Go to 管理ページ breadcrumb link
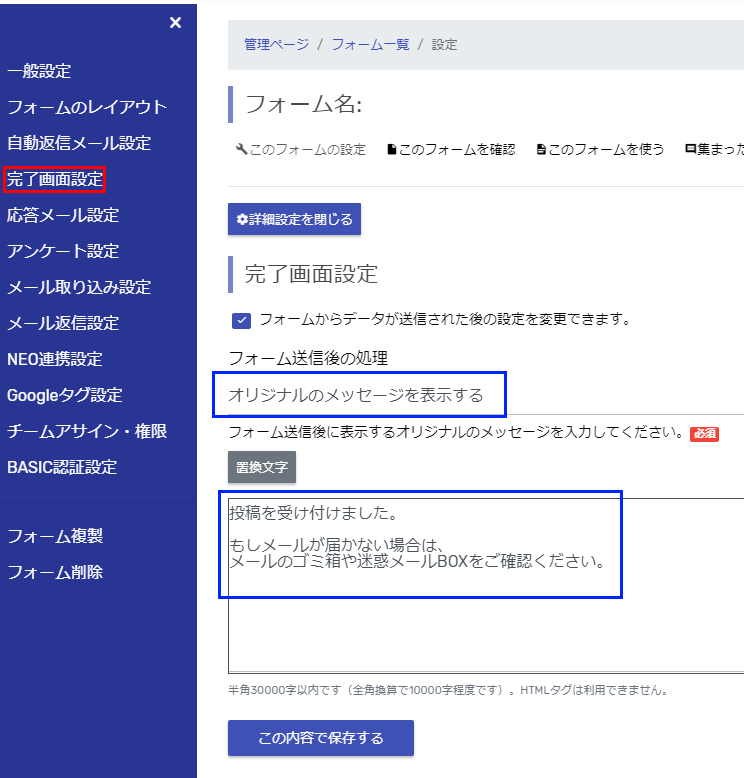The image size is (744, 778). click(x=276, y=45)
